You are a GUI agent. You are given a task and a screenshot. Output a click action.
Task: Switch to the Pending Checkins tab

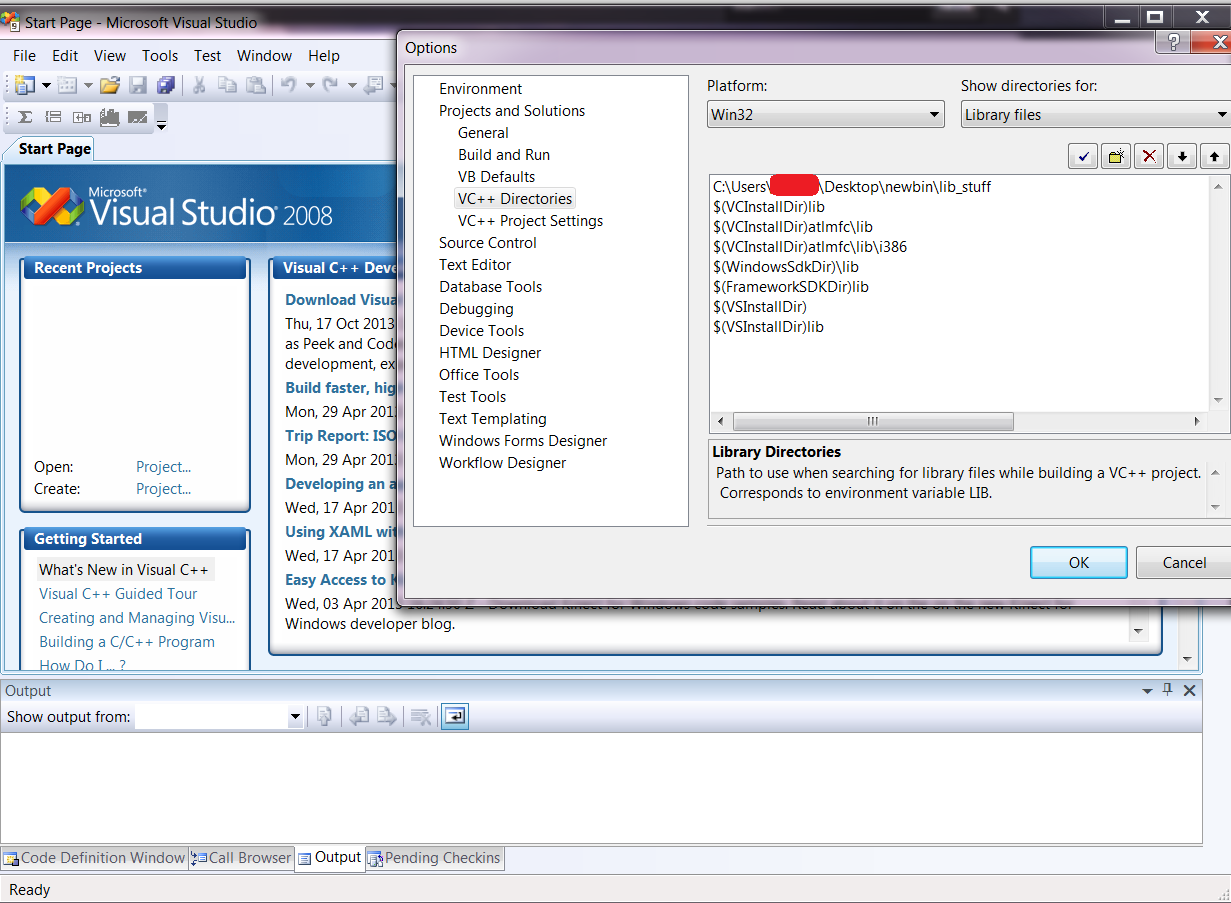pyautogui.click(x=435, y=858)
